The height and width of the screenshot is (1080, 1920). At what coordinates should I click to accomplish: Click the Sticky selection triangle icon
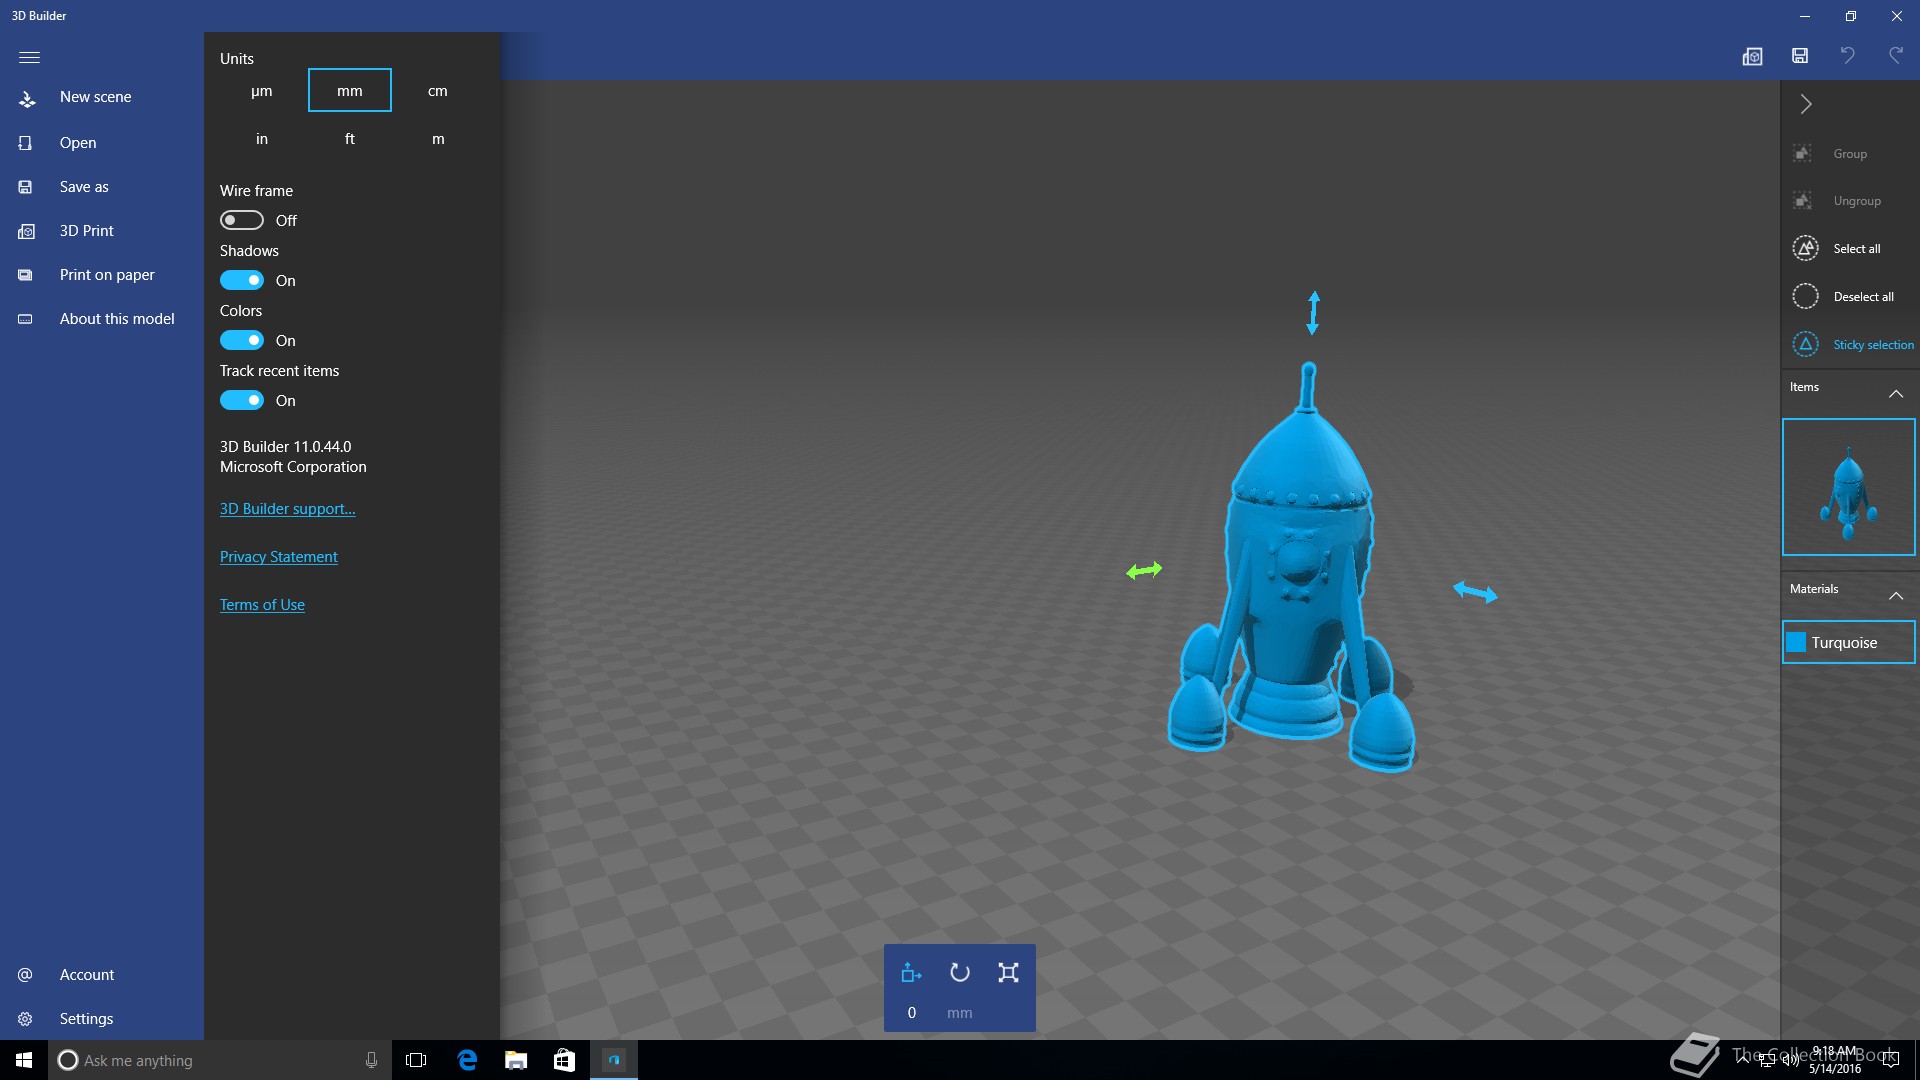pyautogui.click(x=1805, y=344)
